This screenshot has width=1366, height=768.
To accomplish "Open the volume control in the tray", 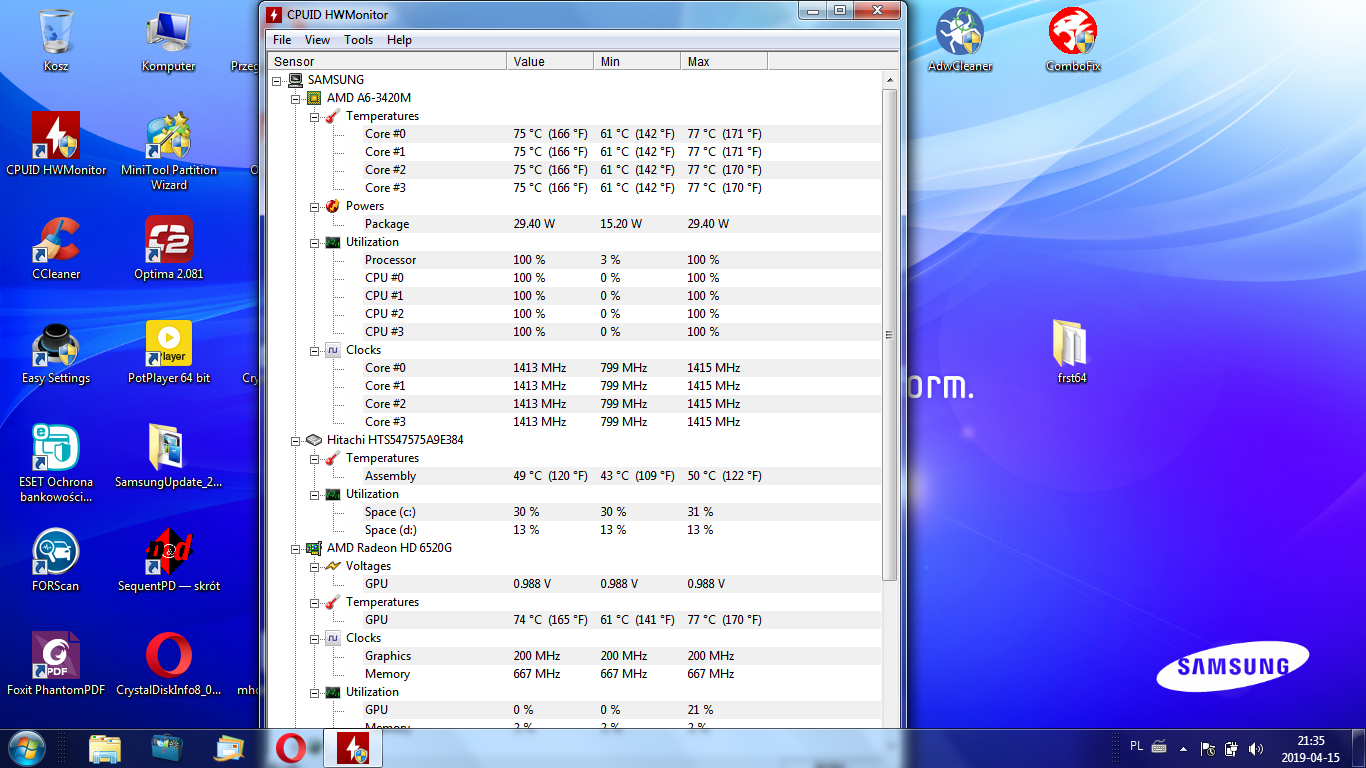I will pyautogui.click(x=1255, y=748).
